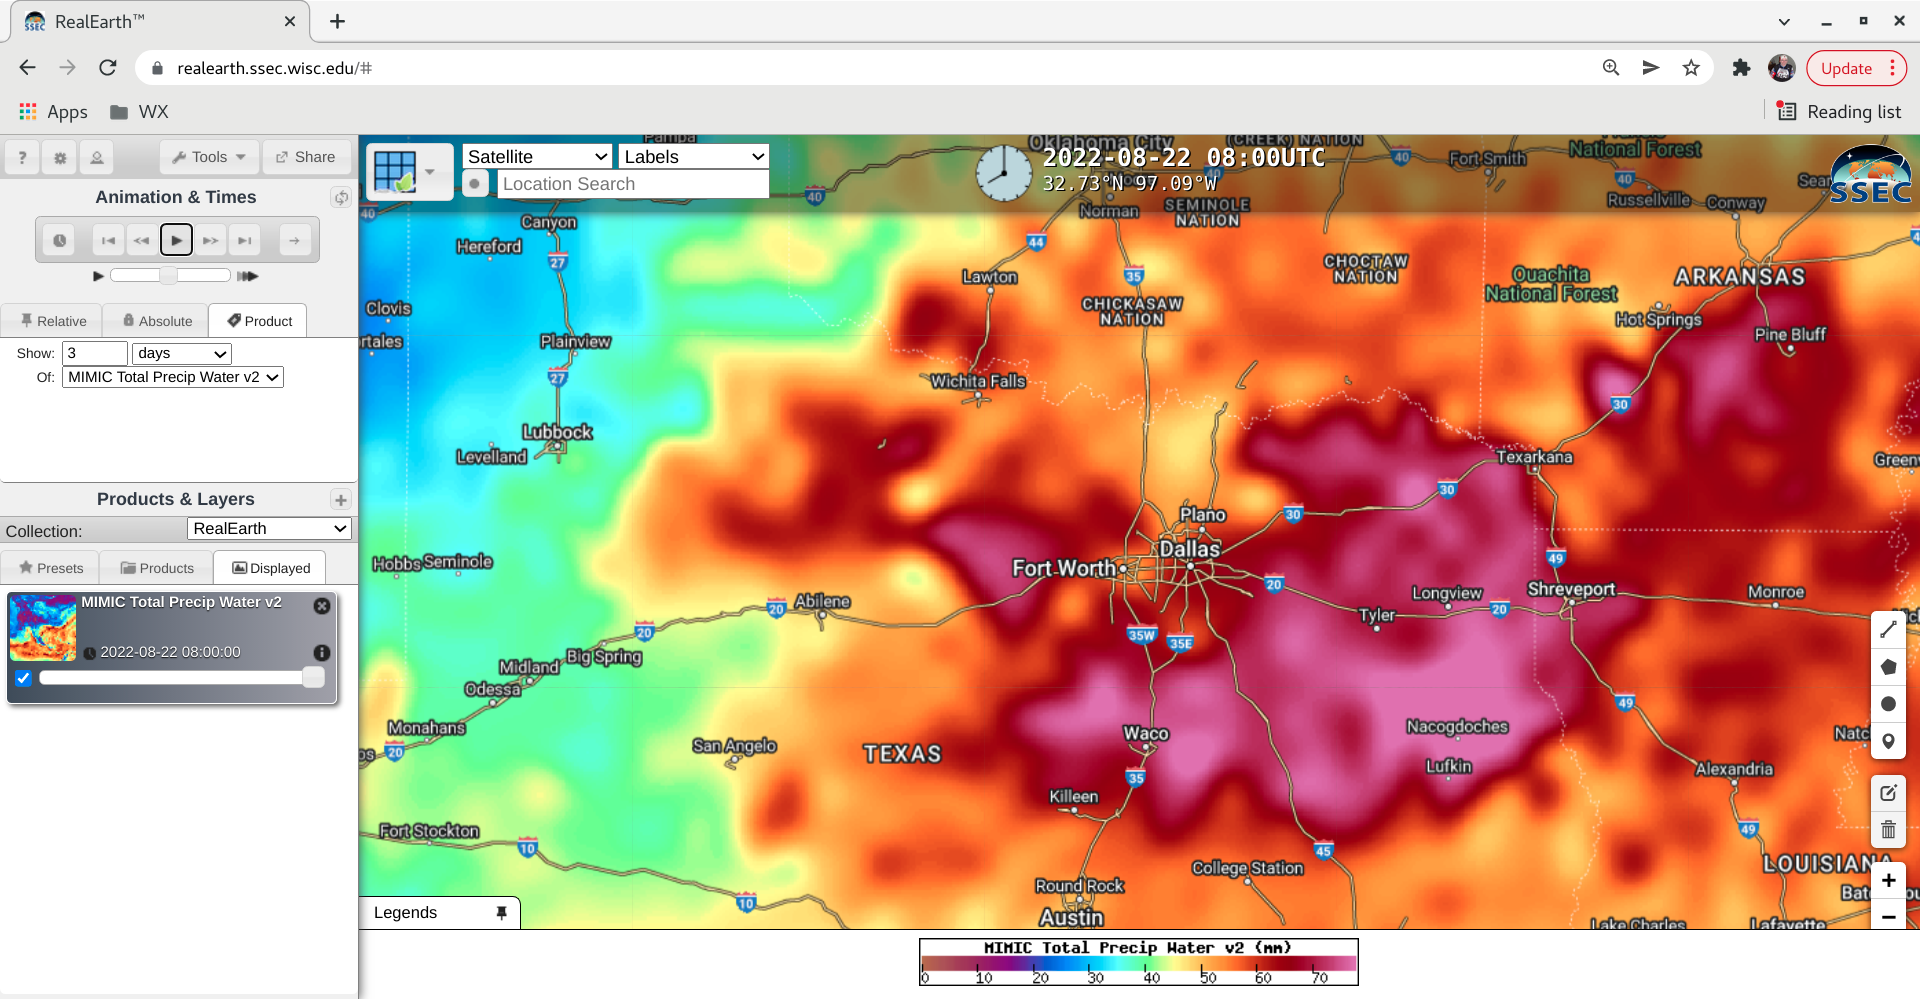
Task: Toggle the record button beside Location Search
Action: [x=475, y=184]
